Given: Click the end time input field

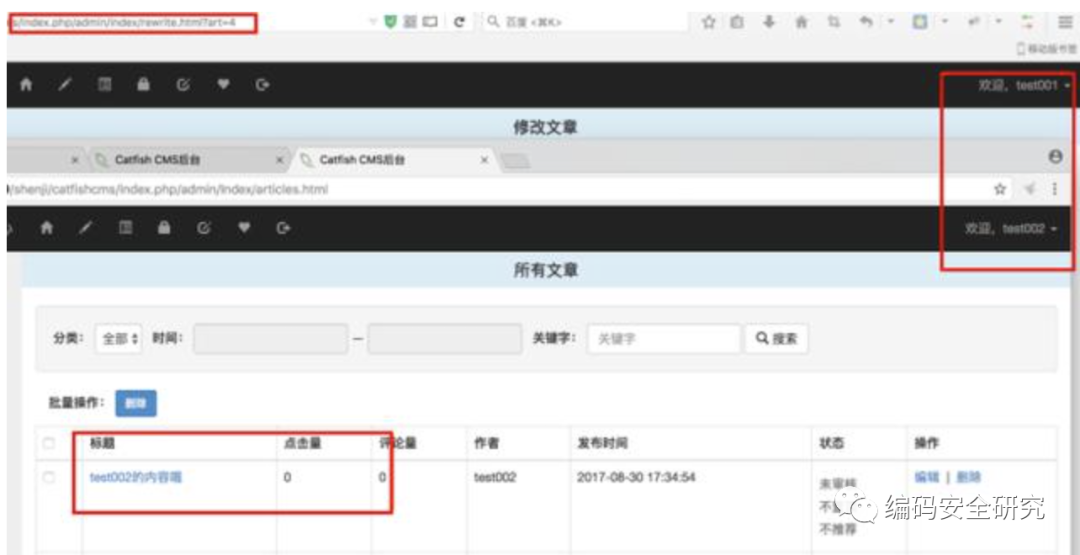Looking at the screenshot, I should pos(444,339).
